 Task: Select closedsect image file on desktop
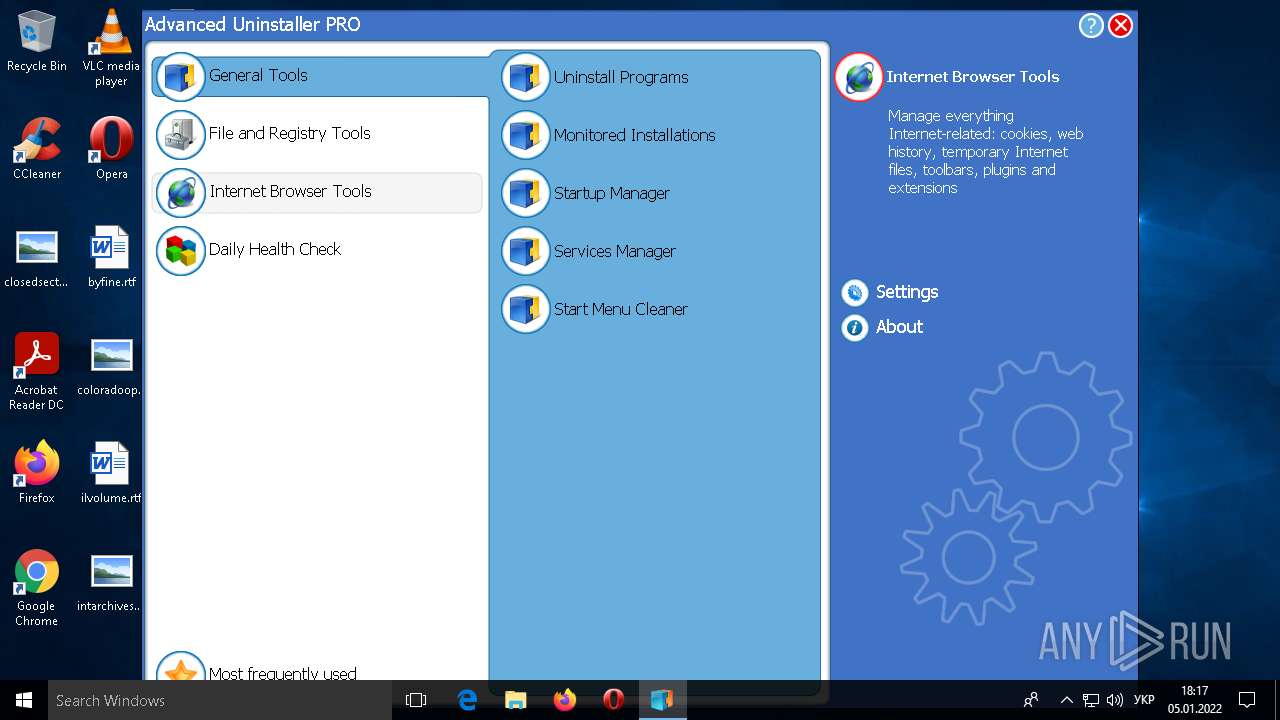coord(37,258)
